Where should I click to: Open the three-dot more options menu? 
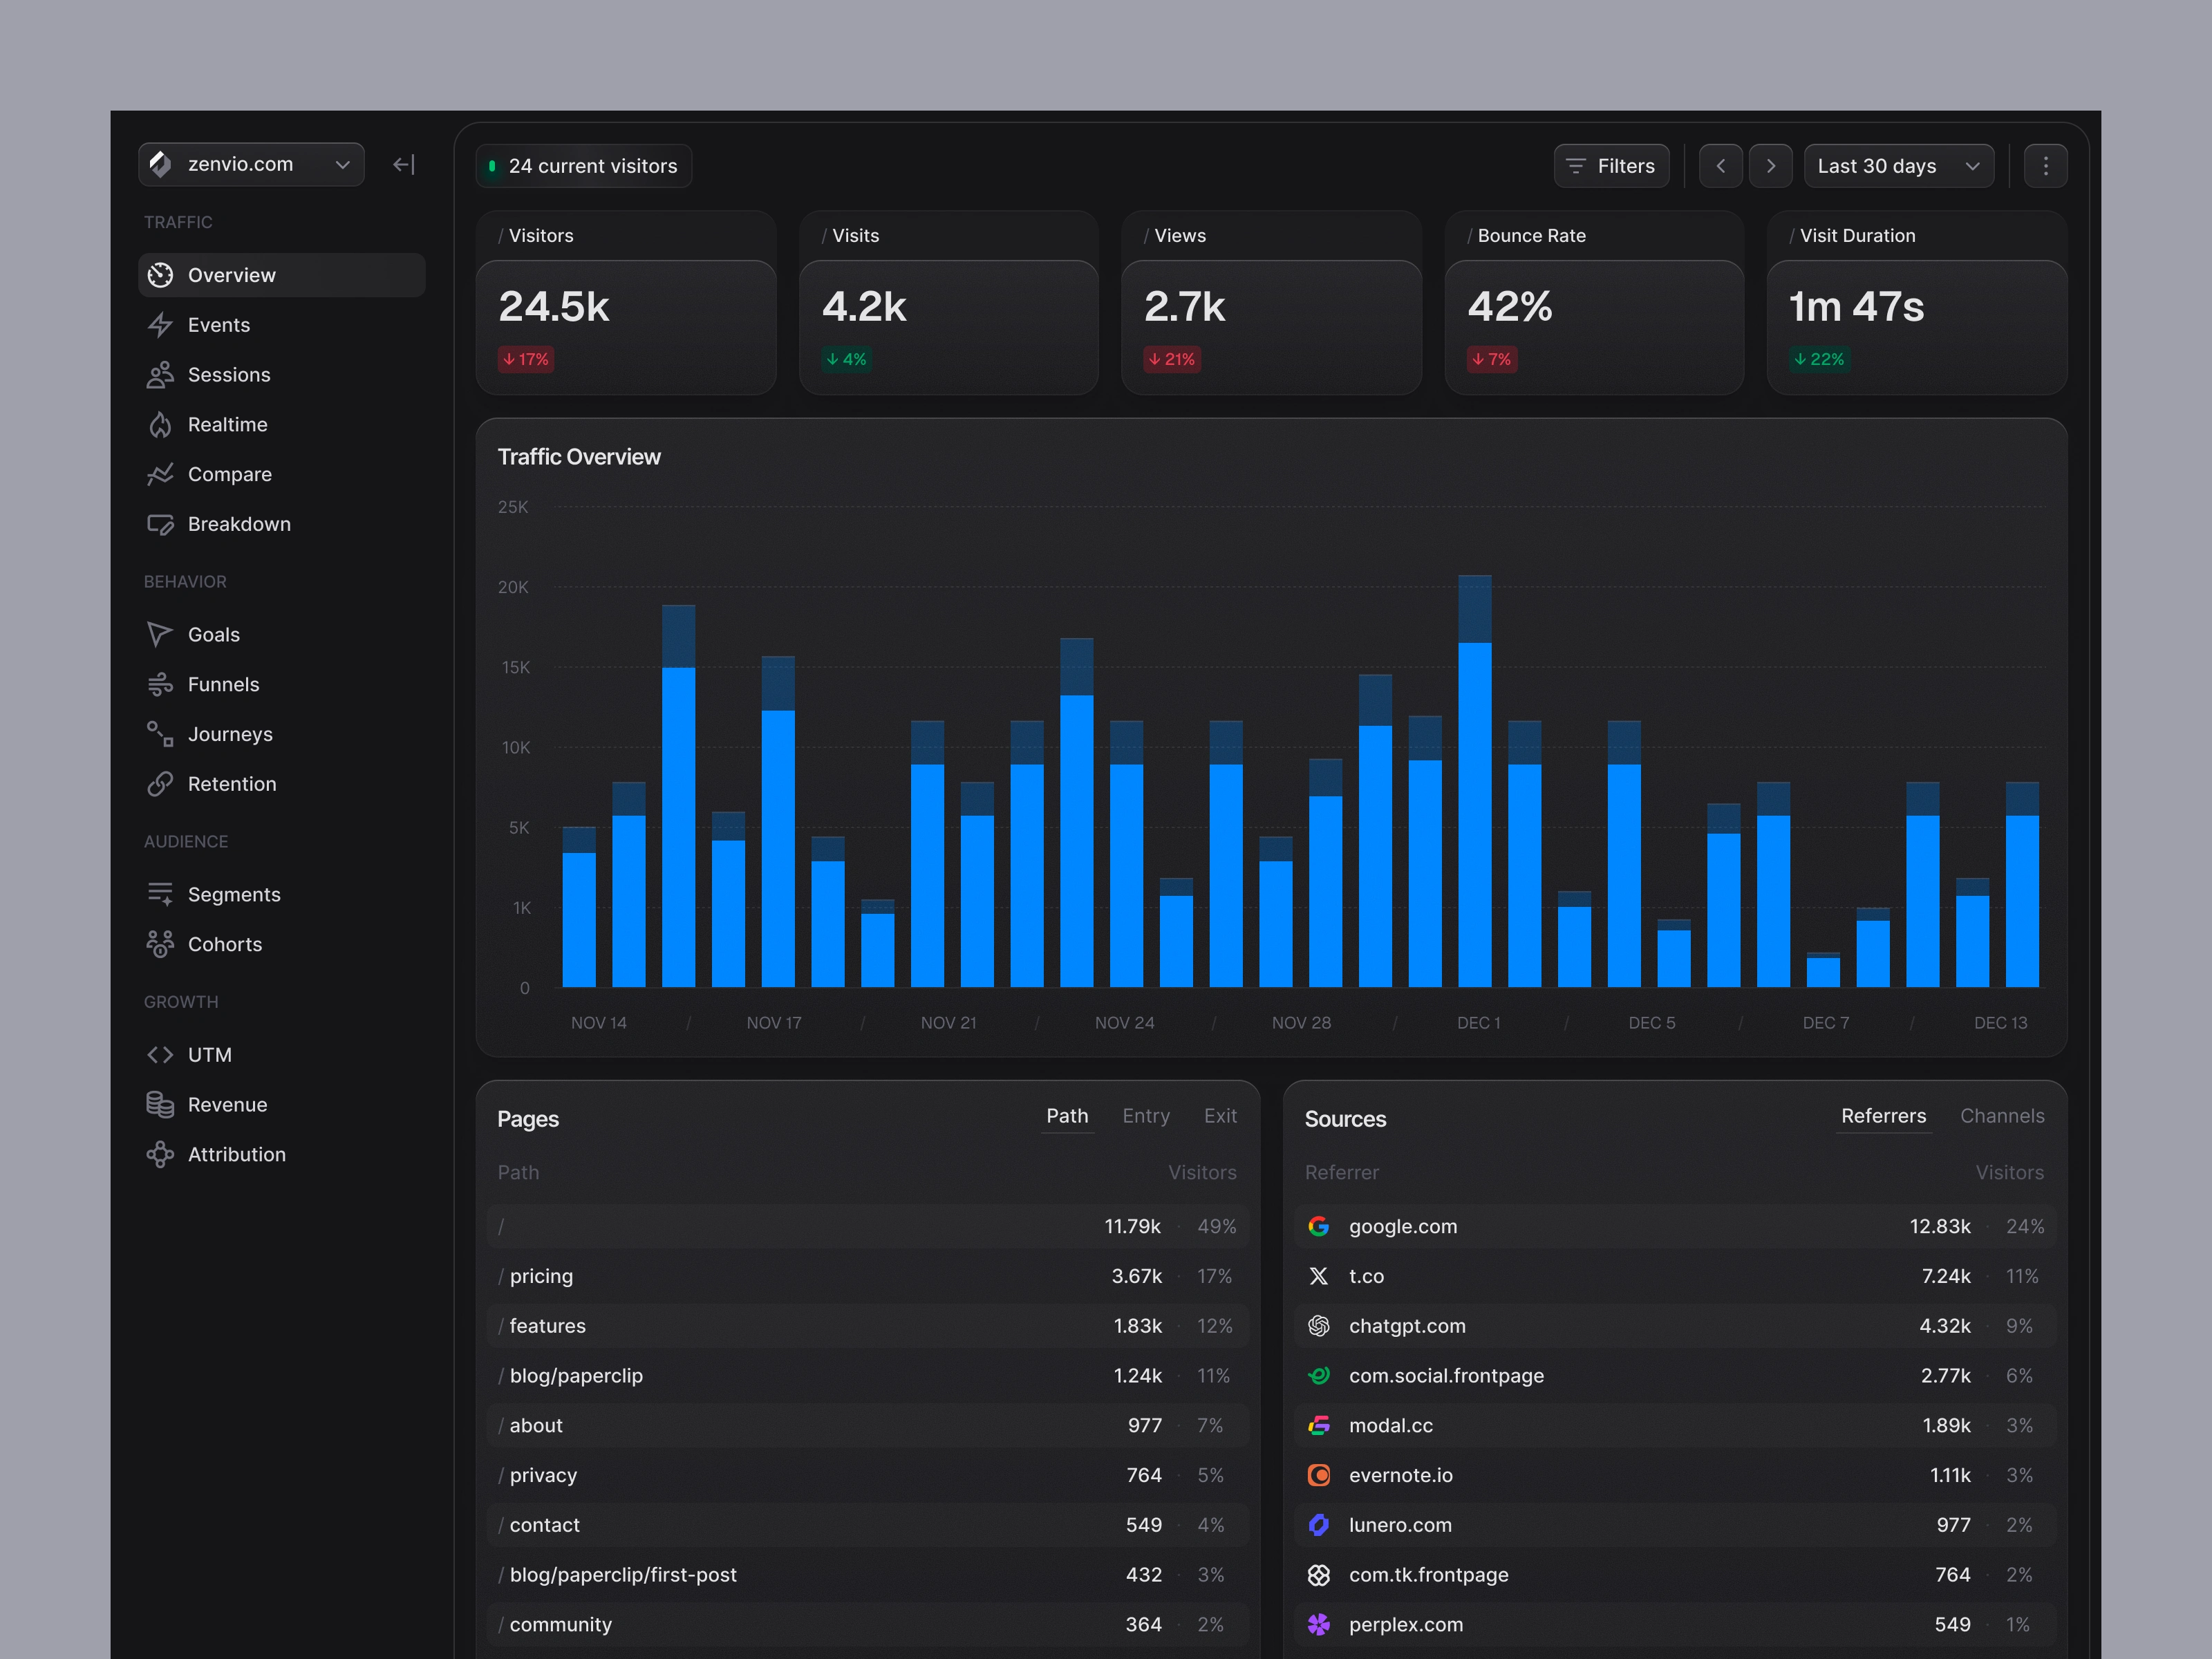(x=2045, y=166)
